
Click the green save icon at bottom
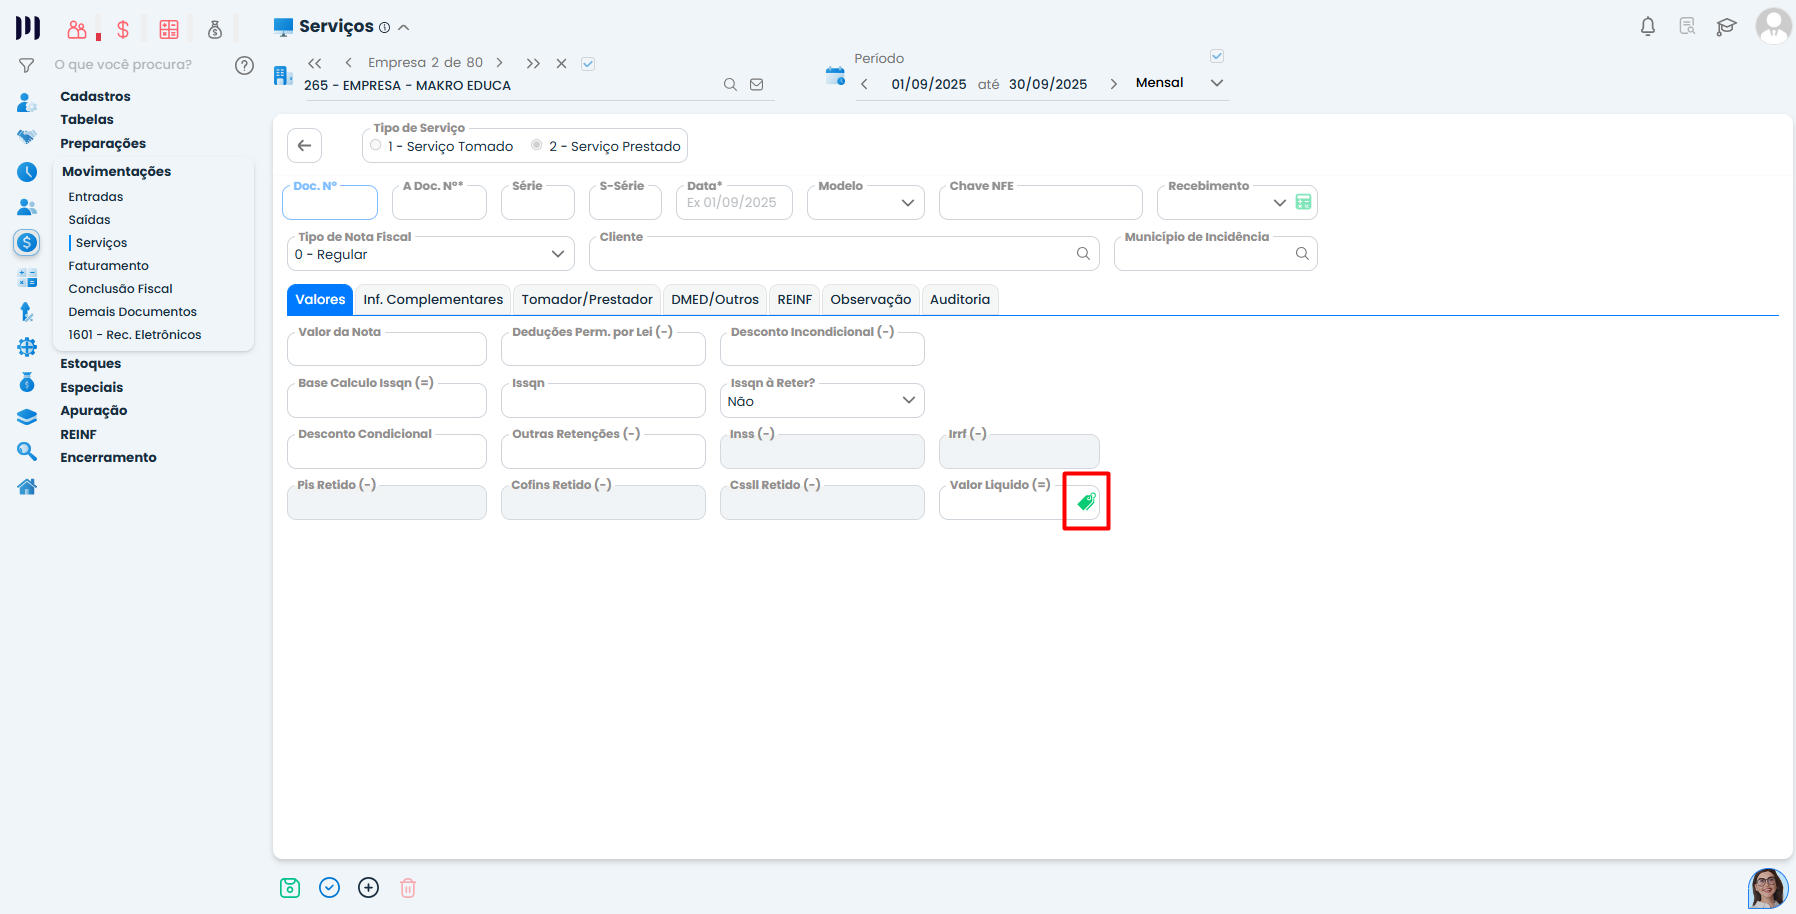[290, 888]
